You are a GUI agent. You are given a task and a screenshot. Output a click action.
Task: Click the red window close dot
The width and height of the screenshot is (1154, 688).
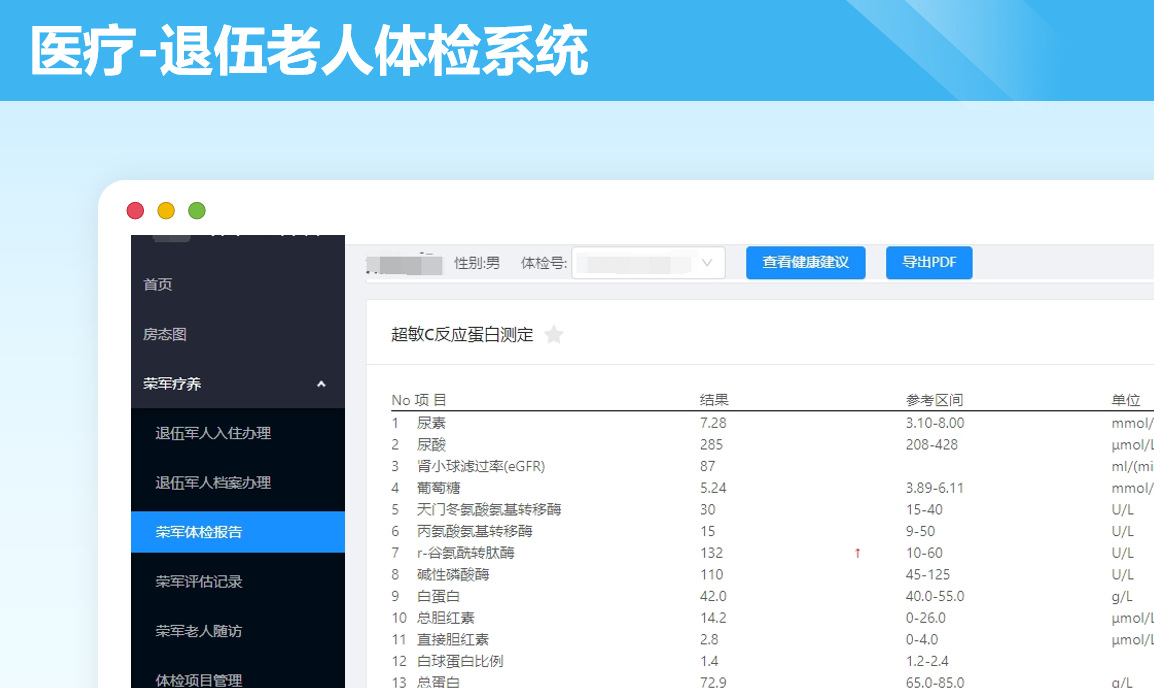pos(135,211)
